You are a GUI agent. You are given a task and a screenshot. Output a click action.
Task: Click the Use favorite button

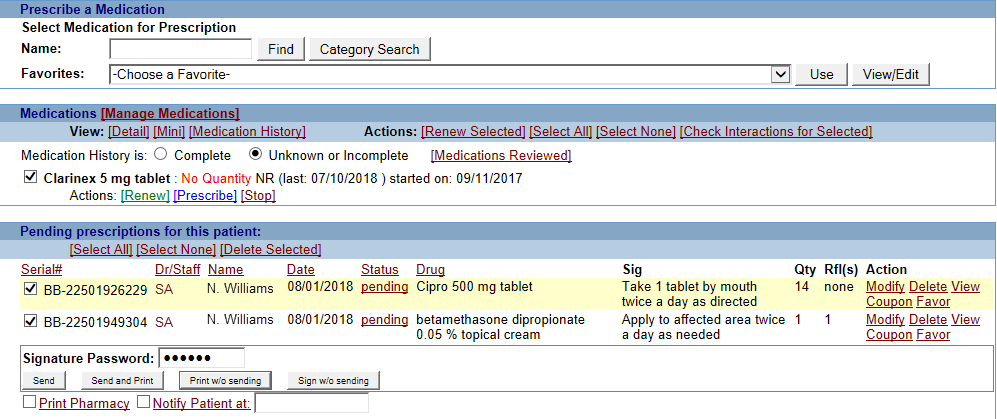tap(821, 75)
